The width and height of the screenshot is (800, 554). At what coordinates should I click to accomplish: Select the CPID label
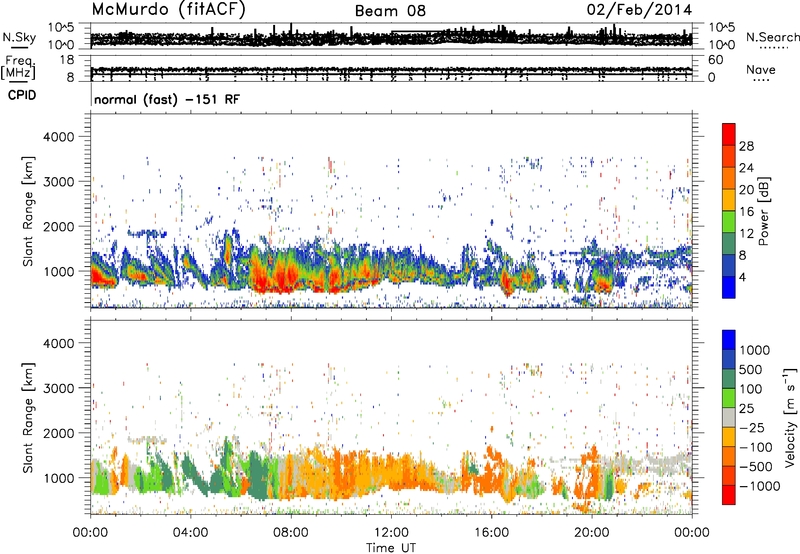pyautogui.click(x=22, y=95)
